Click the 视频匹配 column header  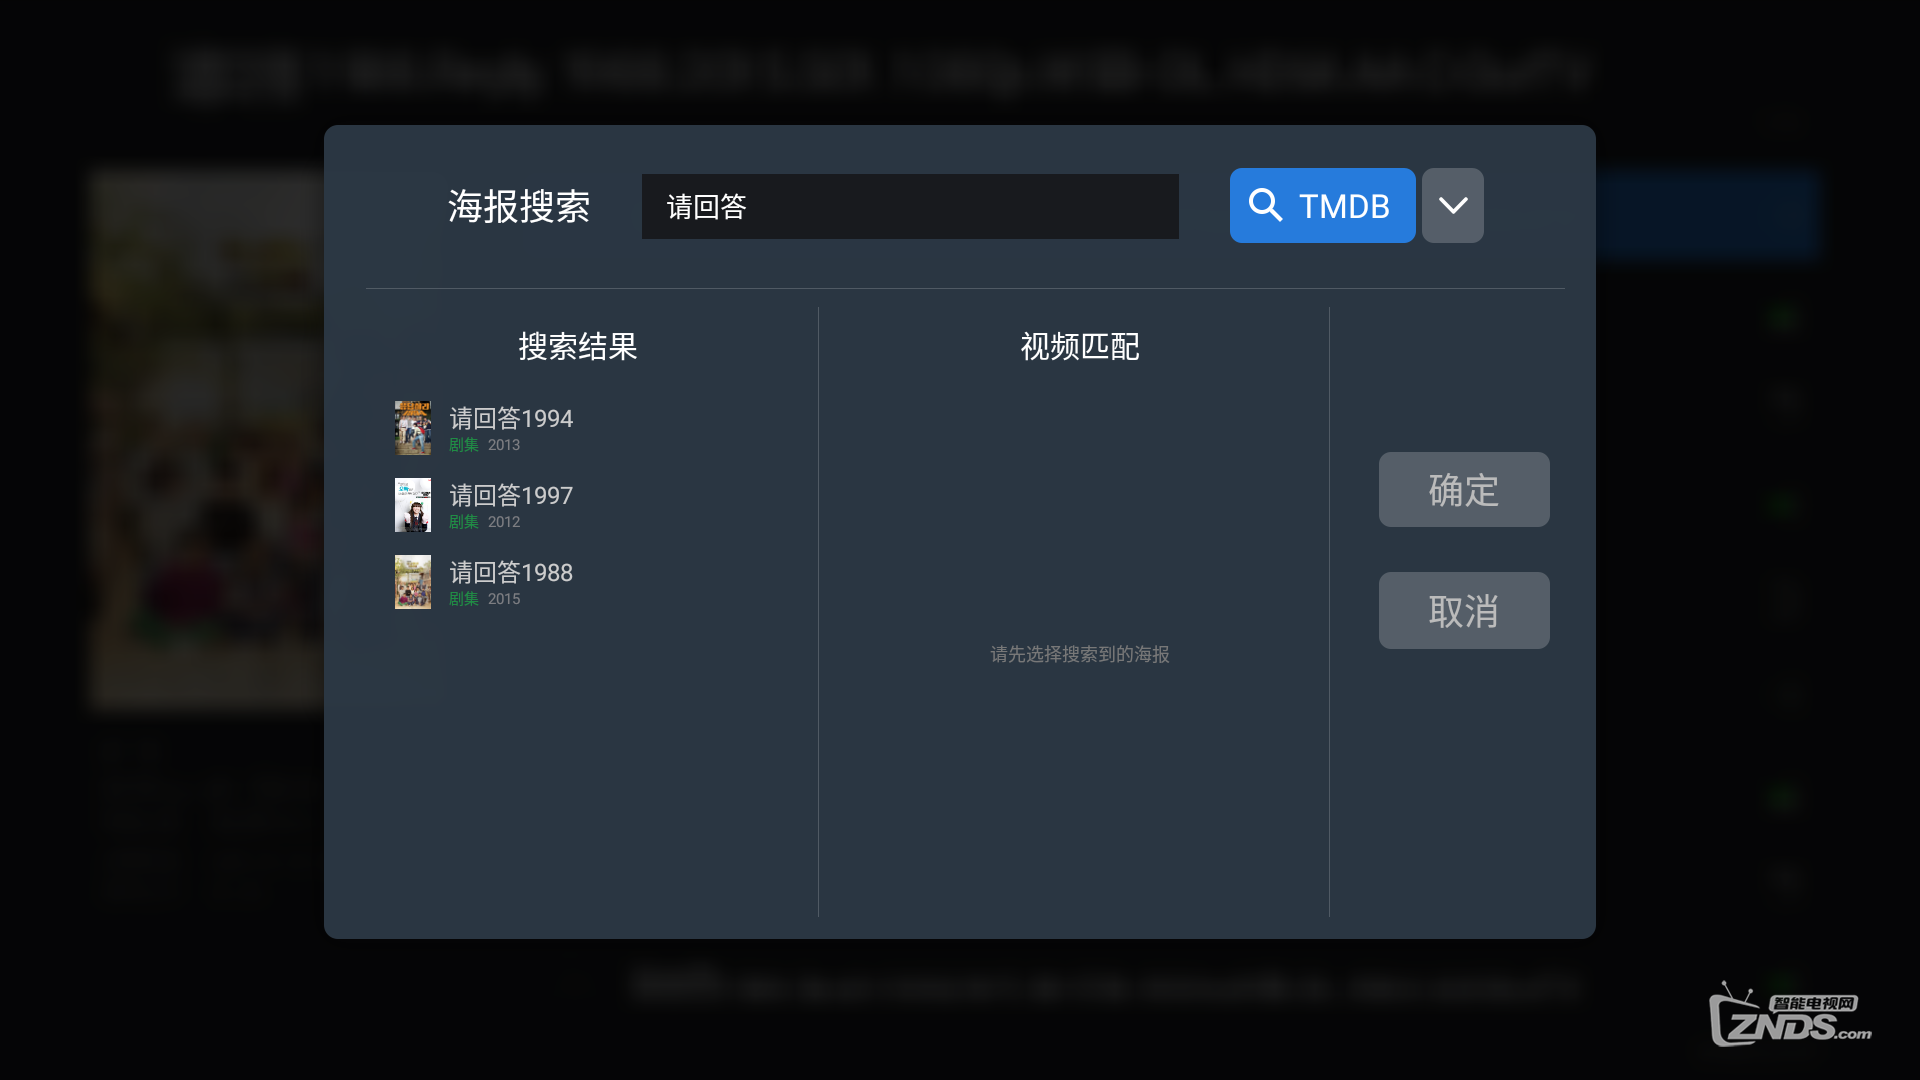coord(1079,346)
